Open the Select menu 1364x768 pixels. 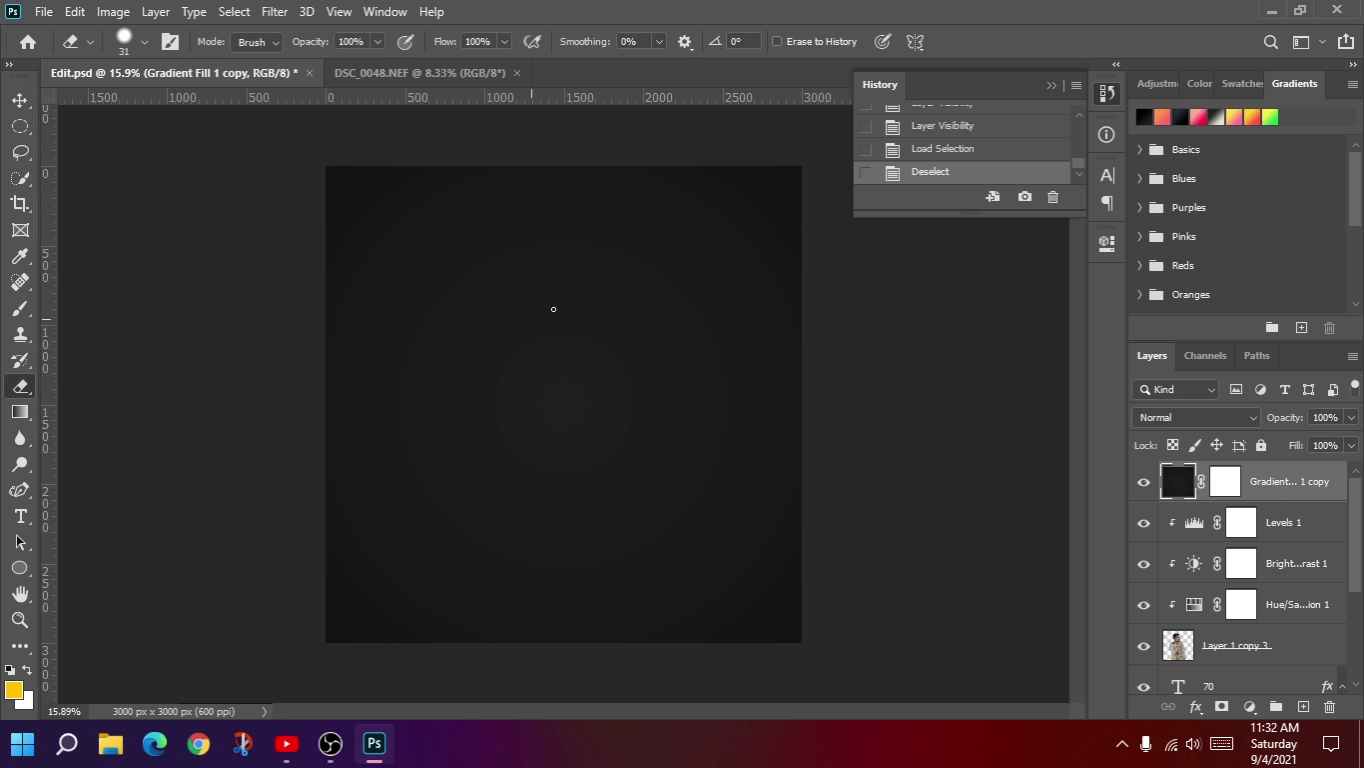click(234, 12)
